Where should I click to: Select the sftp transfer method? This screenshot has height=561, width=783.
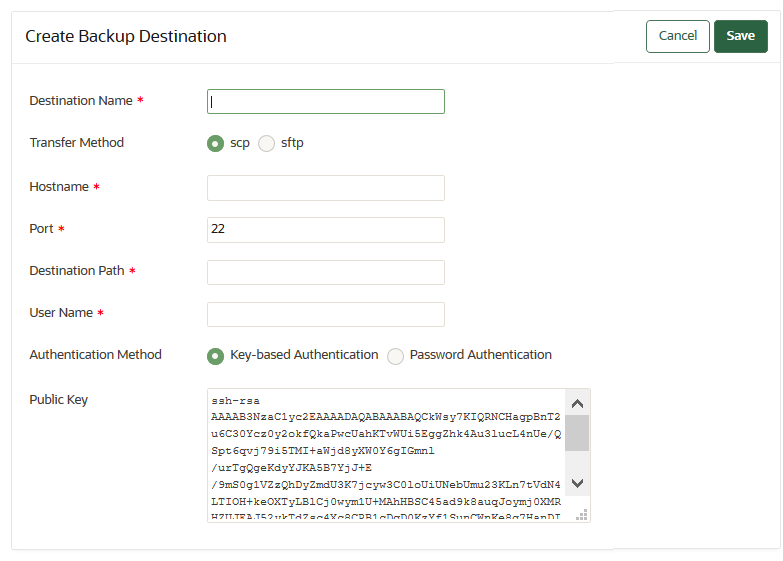[x=267, y=143]
